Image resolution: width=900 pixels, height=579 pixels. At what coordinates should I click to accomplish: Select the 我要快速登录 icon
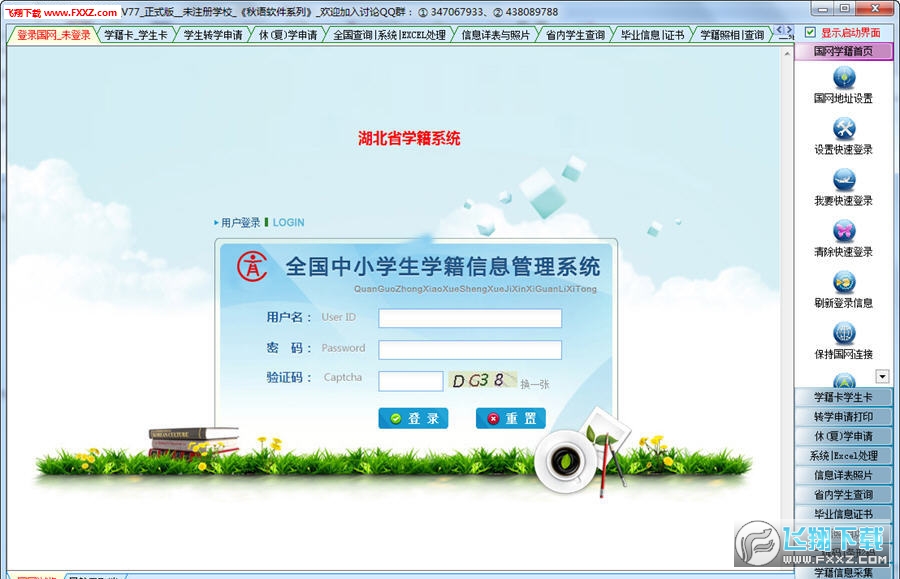pyautogui.click(x=844, y=180)
